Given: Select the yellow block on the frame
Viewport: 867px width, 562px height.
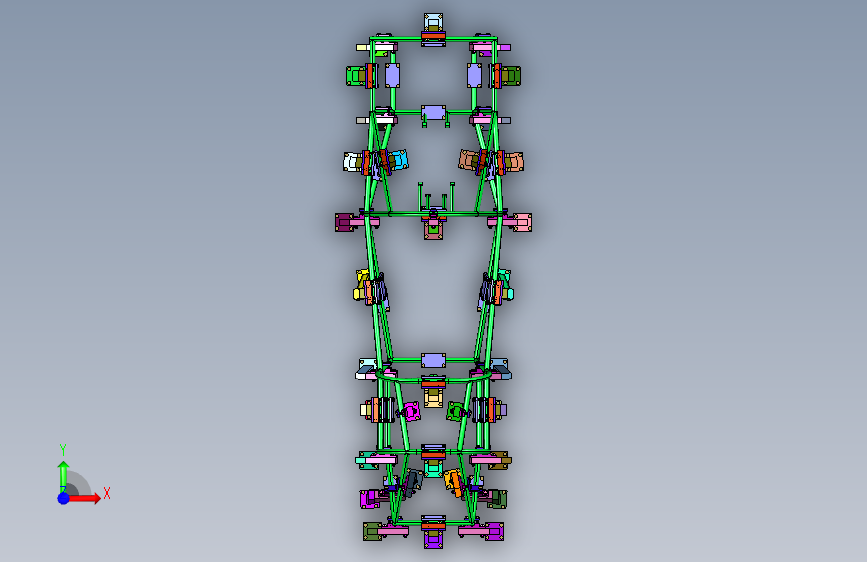Looking at the screenshot, I should (361, 284).
